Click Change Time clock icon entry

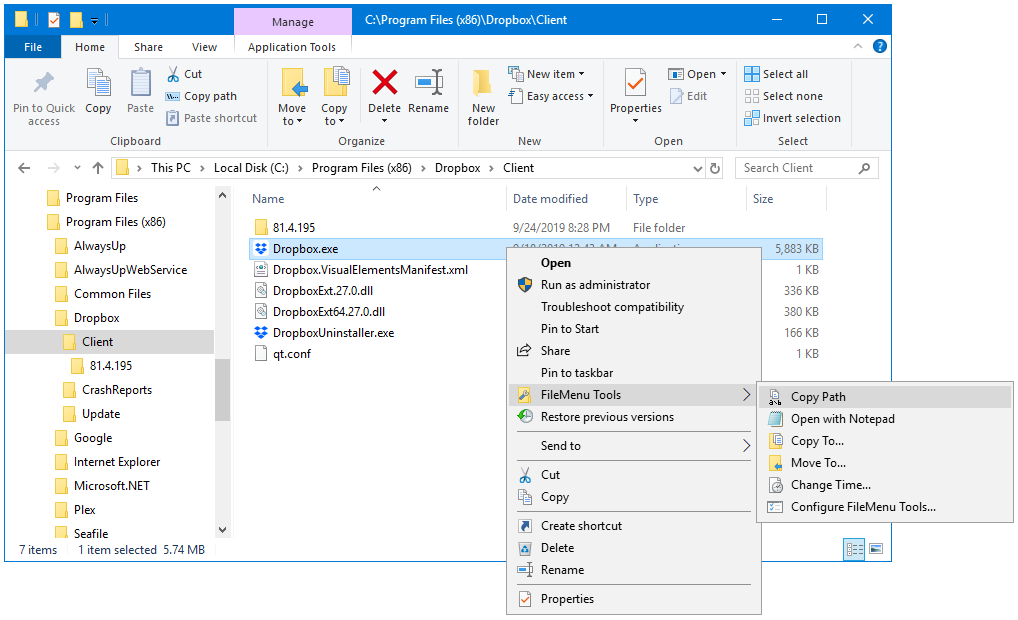(830, 485)
